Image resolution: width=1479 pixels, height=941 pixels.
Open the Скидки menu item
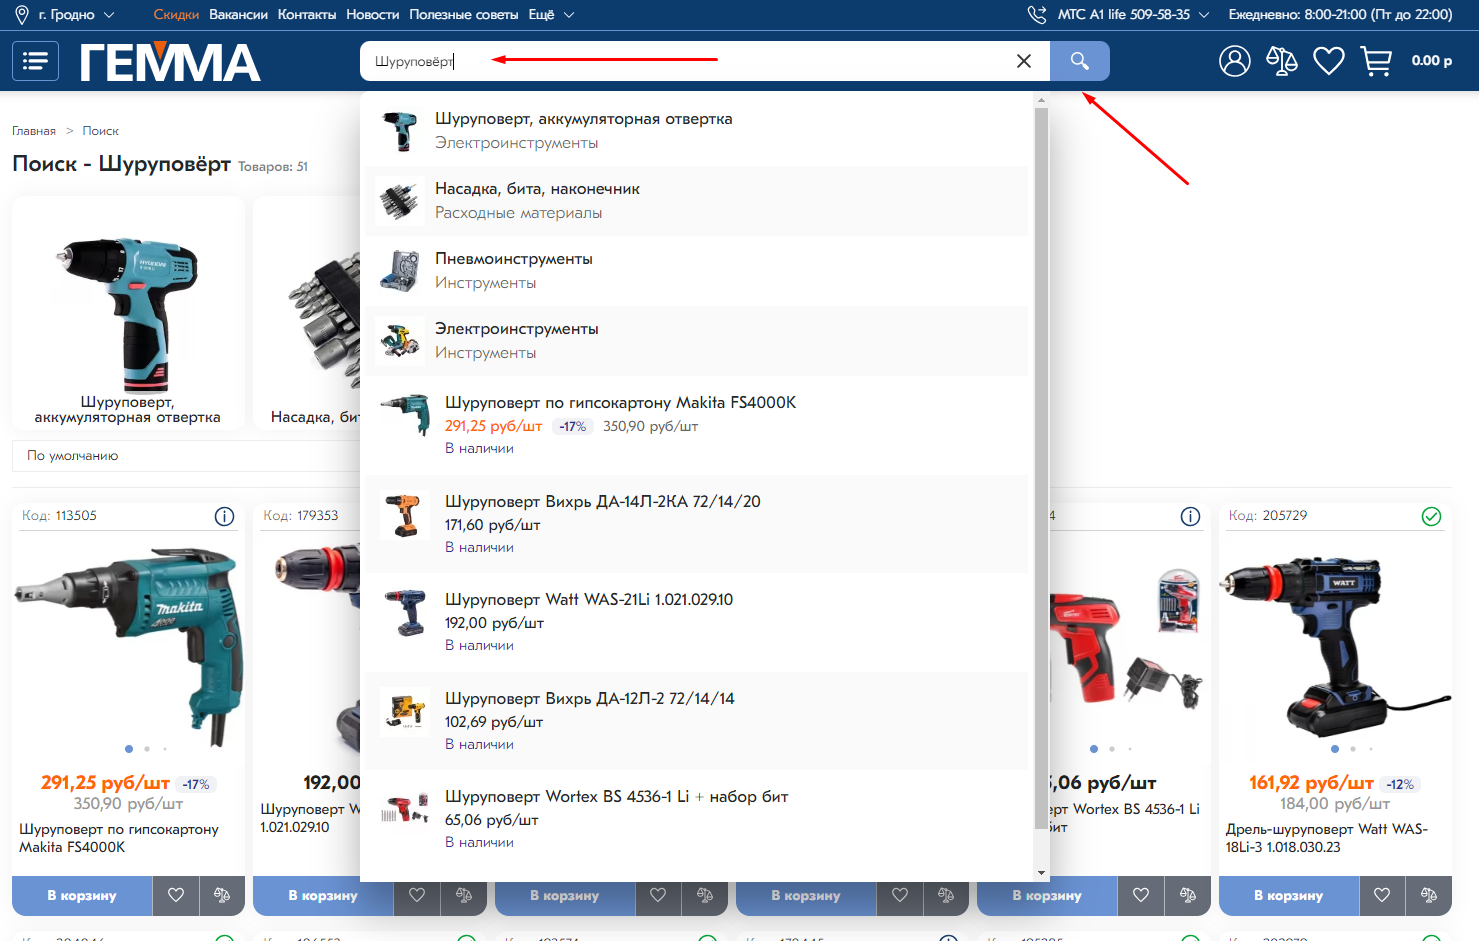(x=176, y=15)
